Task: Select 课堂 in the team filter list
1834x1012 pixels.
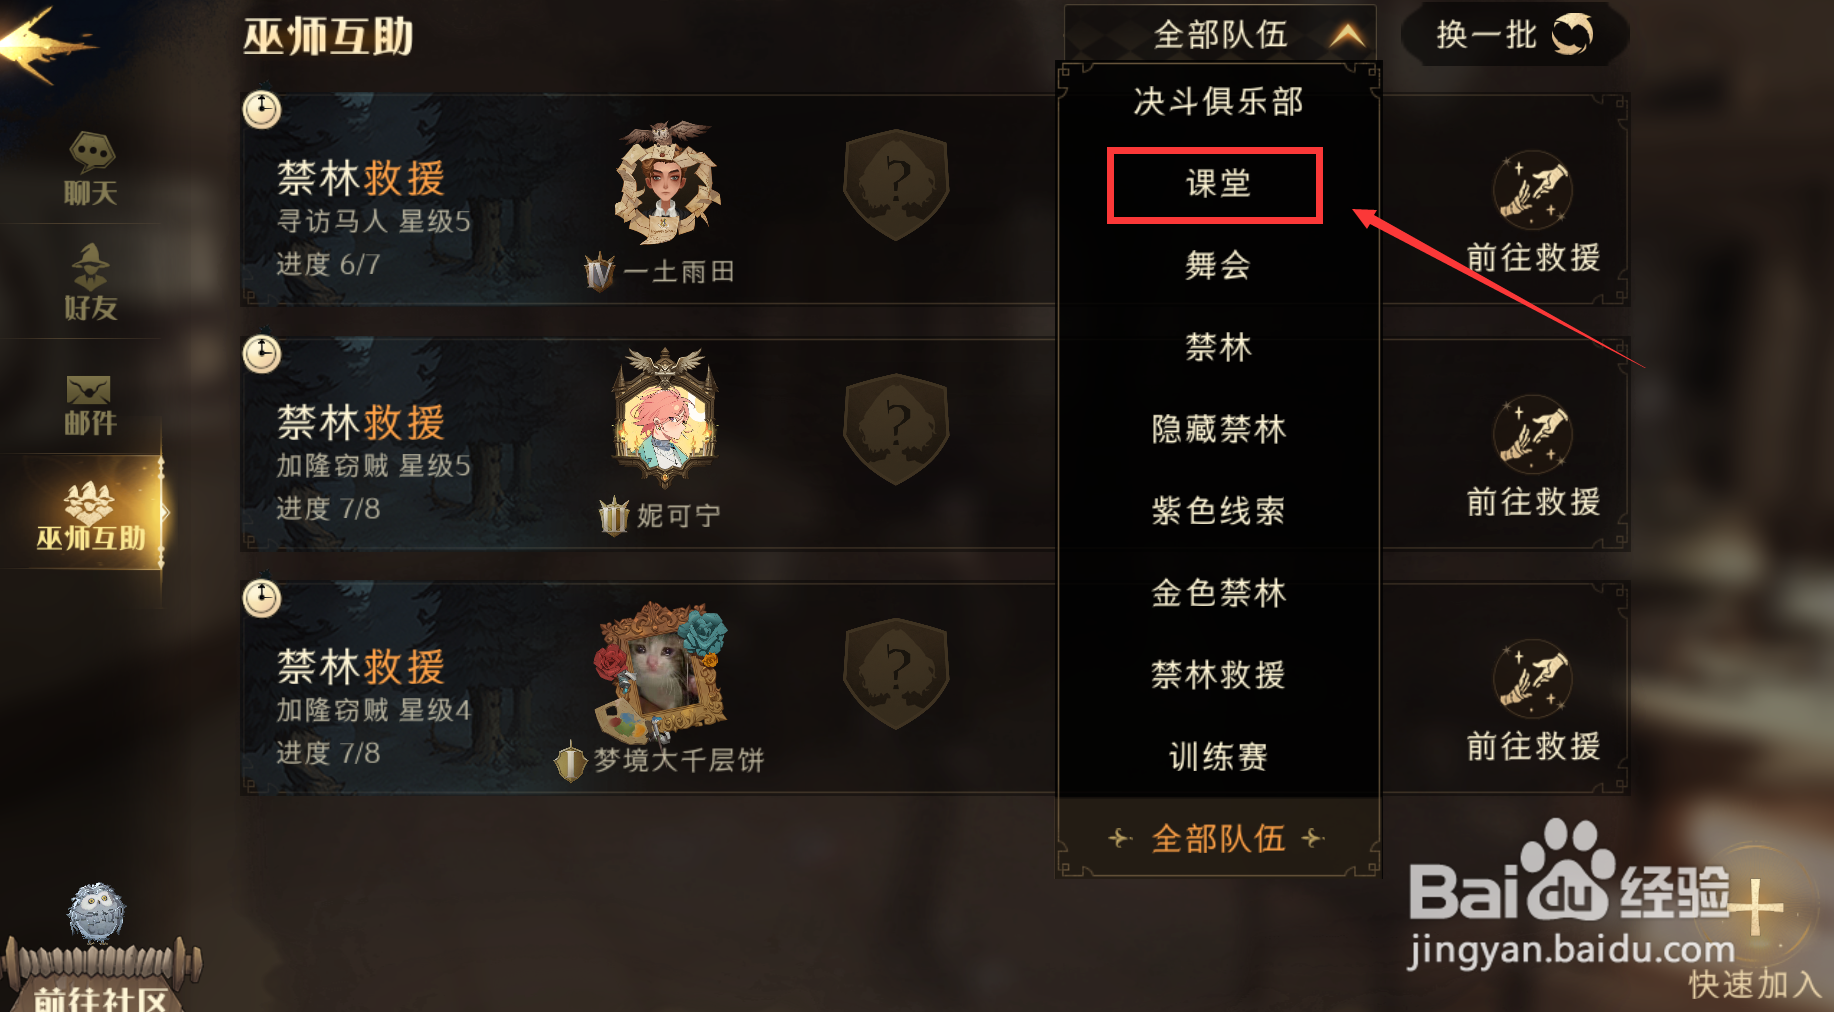Action: click(x=1217, y=184)
